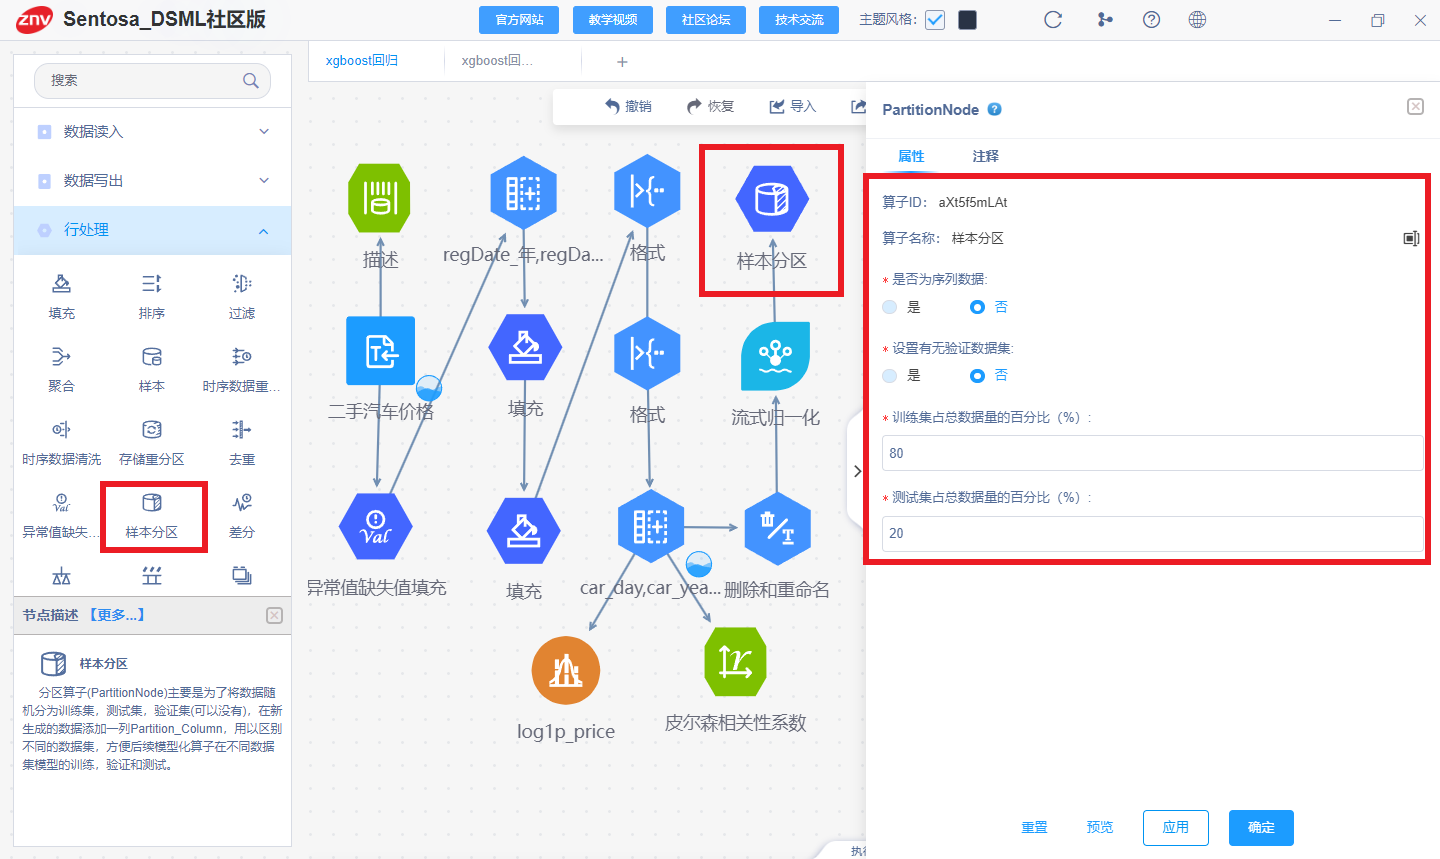
Task: Close the PartitionNode panel
Action: tap(1415, 107)
